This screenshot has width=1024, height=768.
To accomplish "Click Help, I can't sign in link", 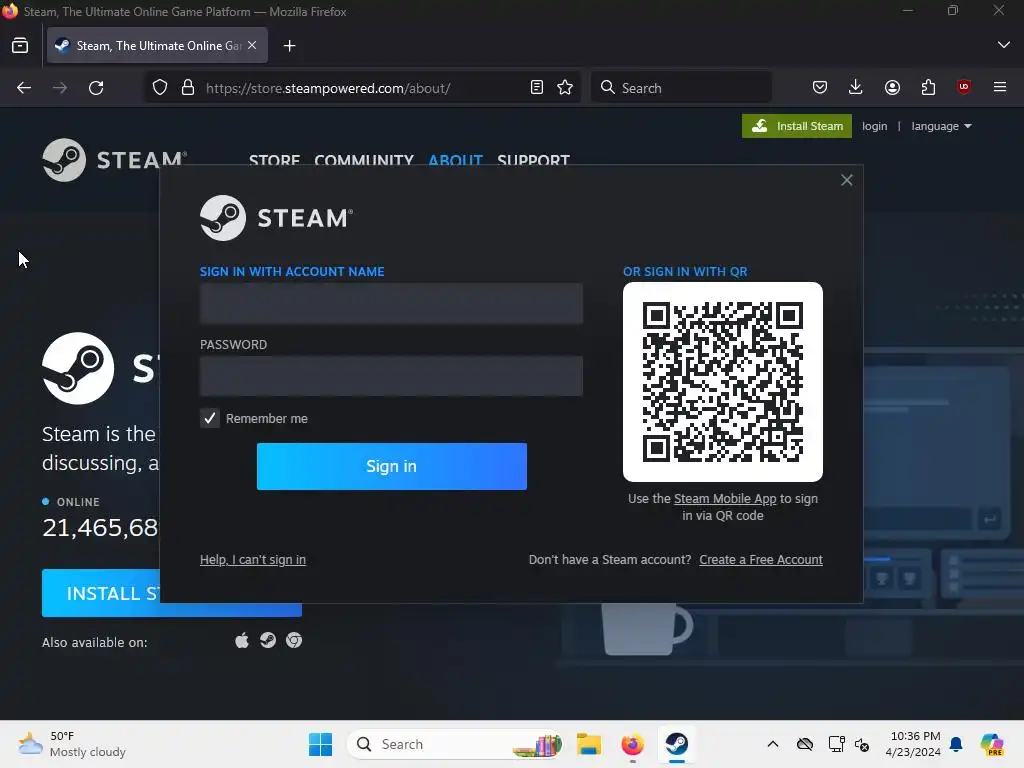I will (253, 560).
